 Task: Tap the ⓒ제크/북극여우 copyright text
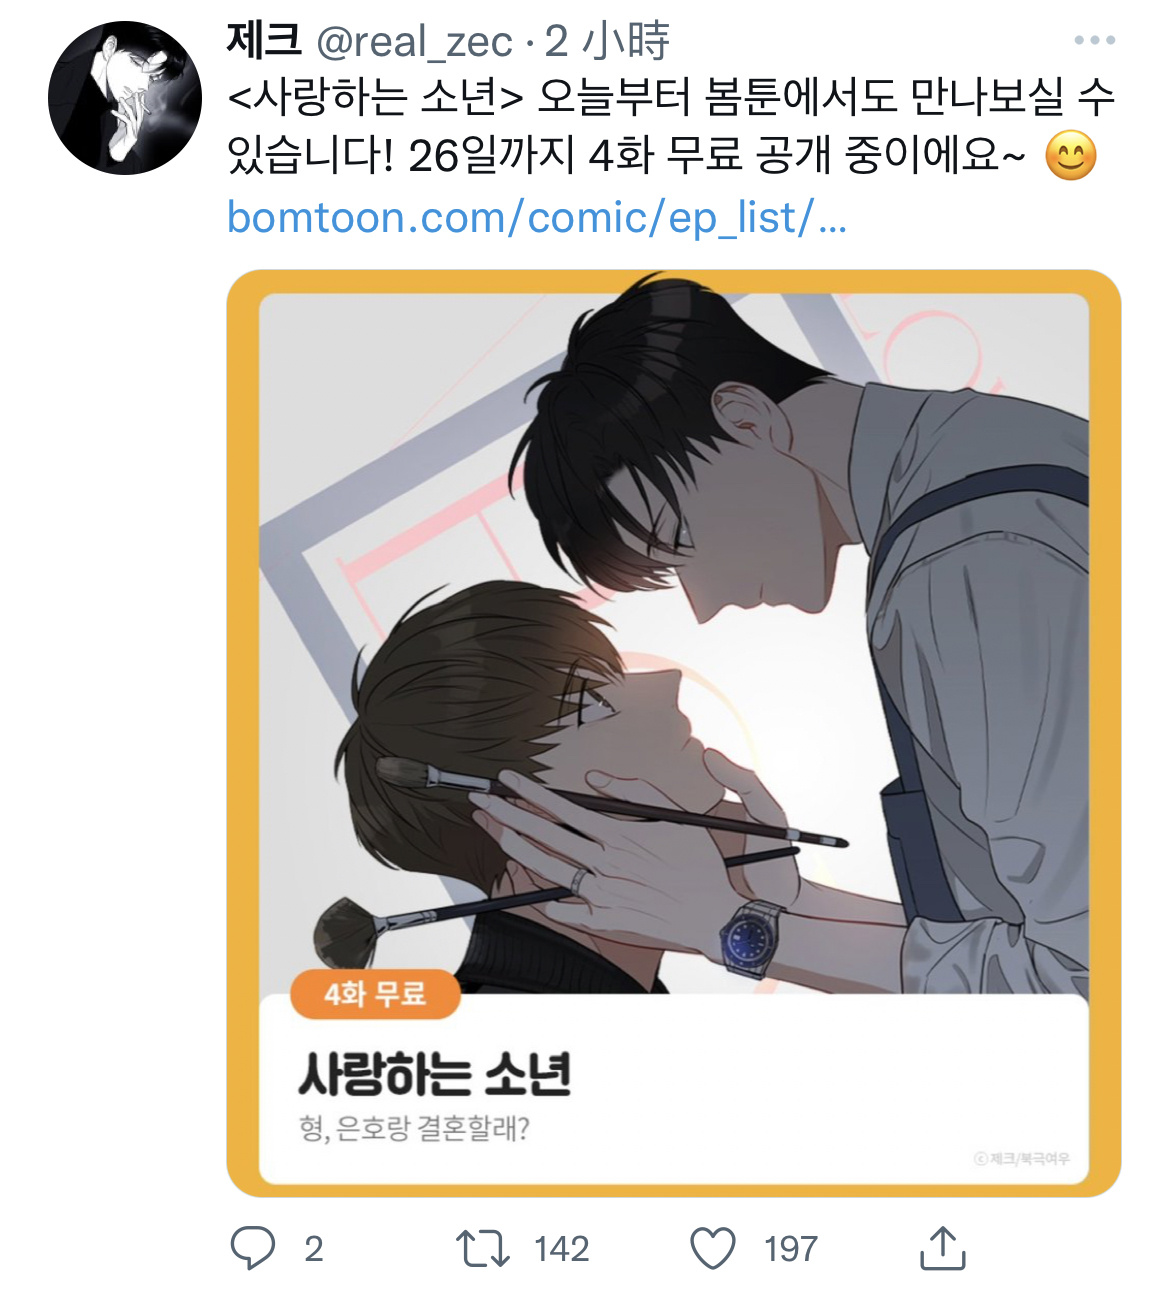pos(1022,1158)
